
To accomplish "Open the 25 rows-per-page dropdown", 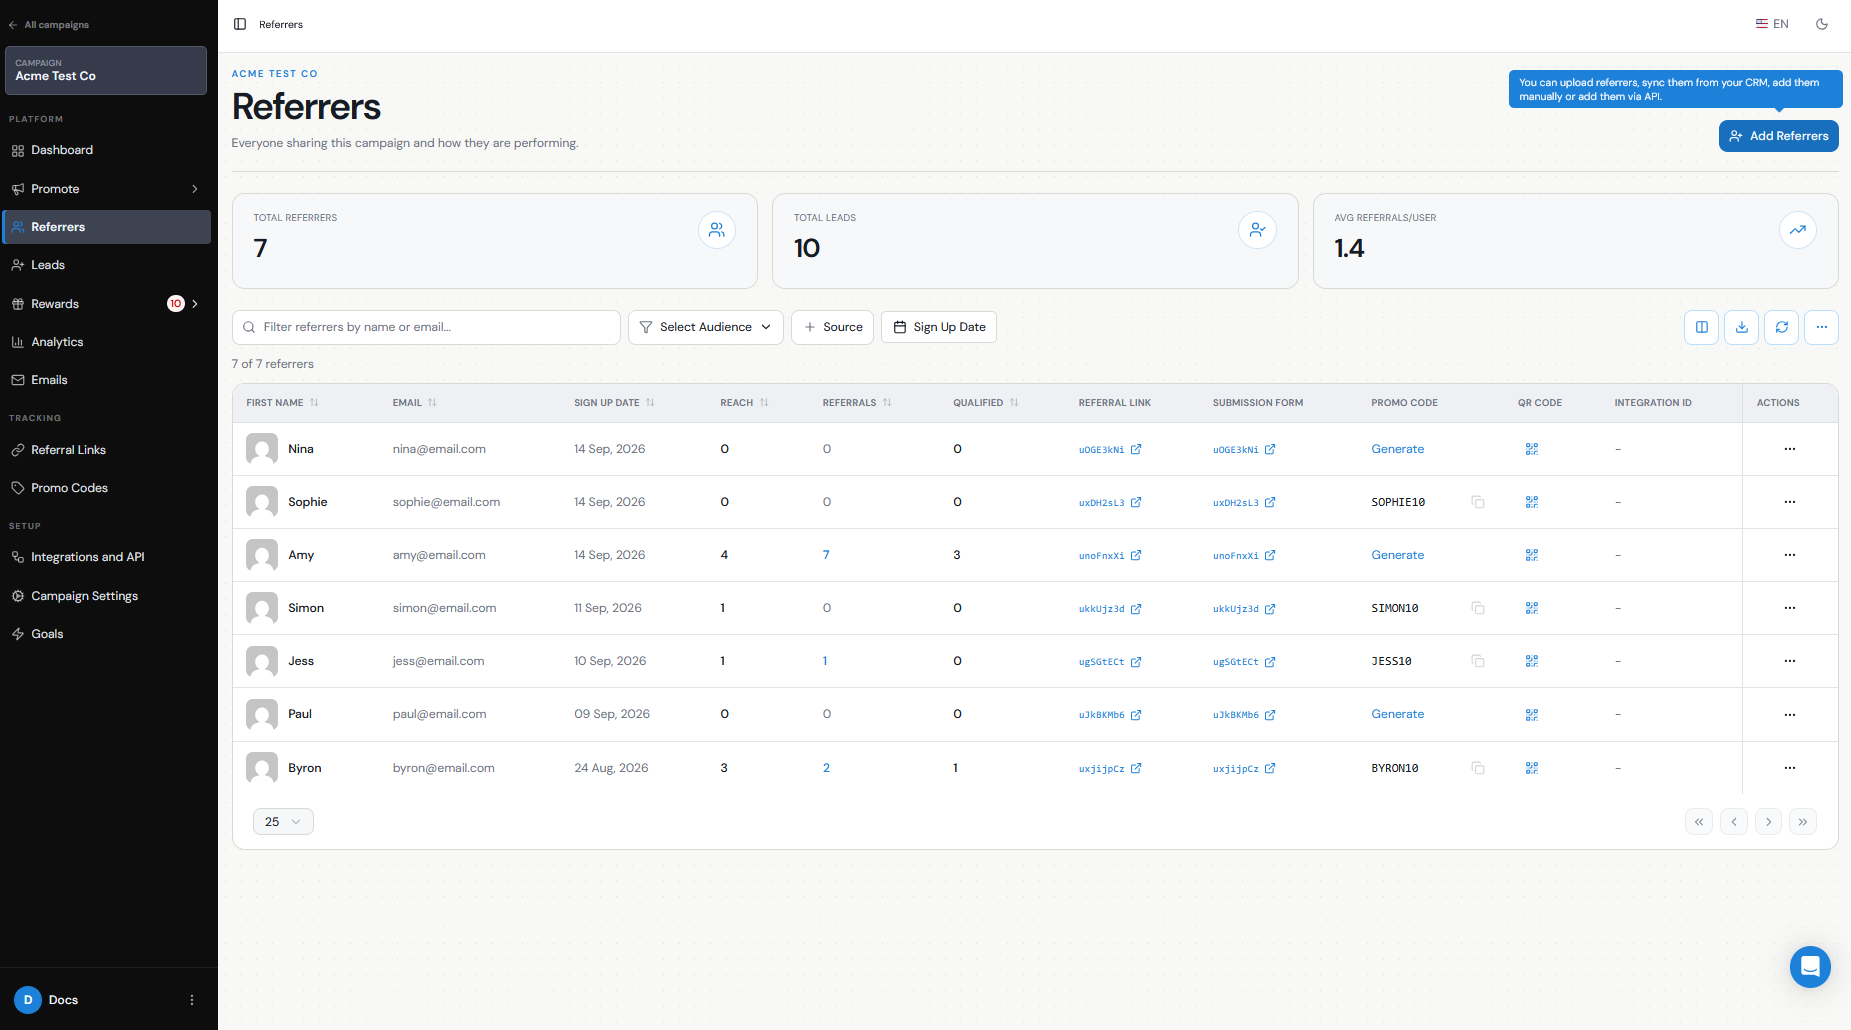I will tap(283, 822).
